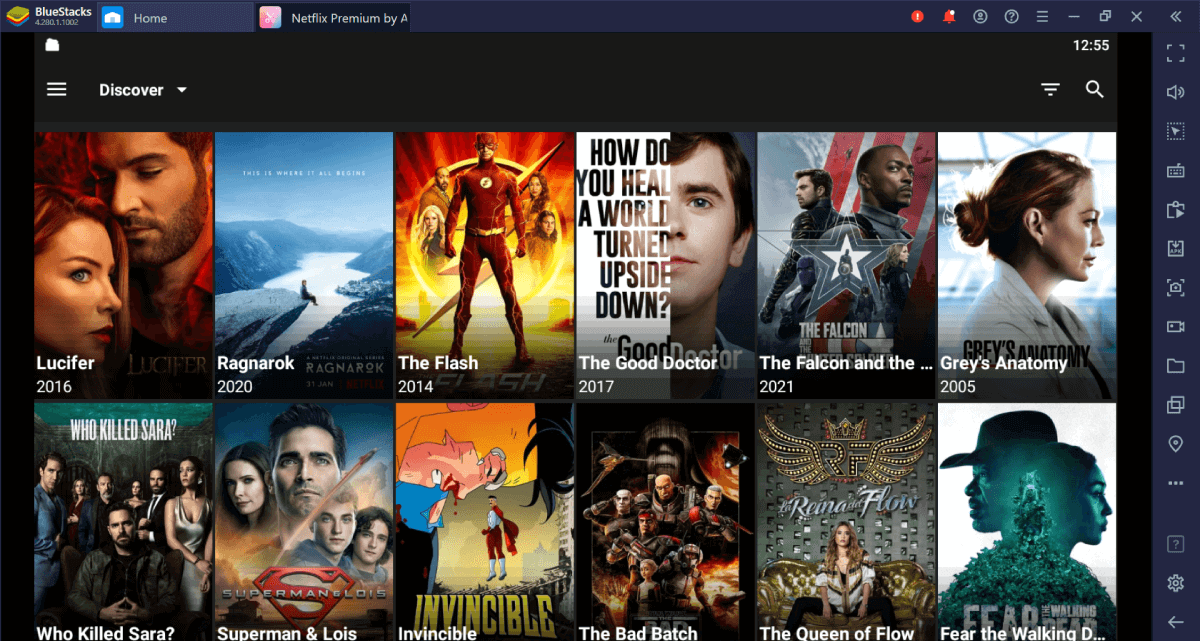Click the Netflix Premium tab app icon
This screenshot has width=1200, height=641.
[x=270, y=17]
